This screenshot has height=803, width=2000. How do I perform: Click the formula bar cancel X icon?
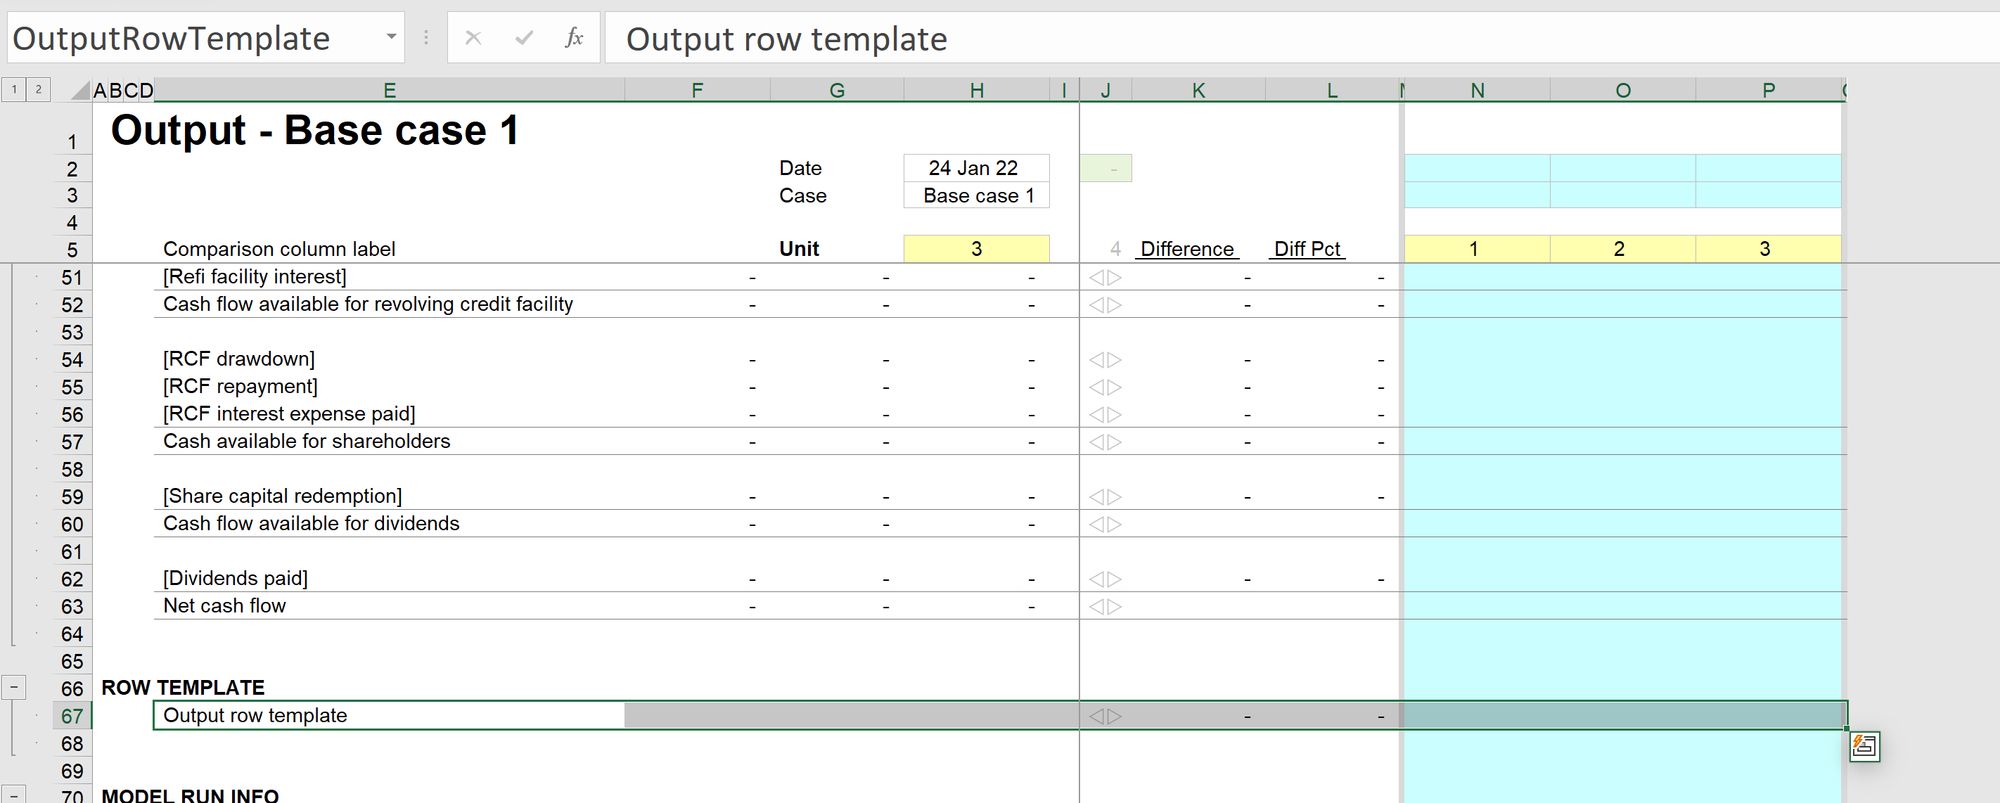point(474,38)
